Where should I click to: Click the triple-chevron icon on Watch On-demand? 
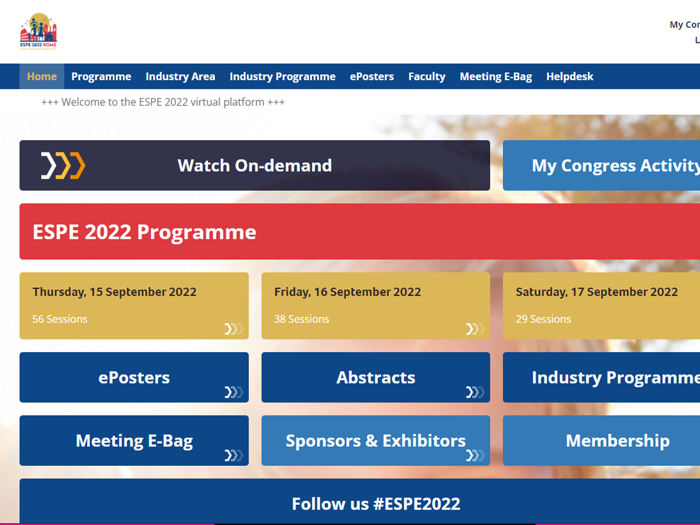(63, 166)
